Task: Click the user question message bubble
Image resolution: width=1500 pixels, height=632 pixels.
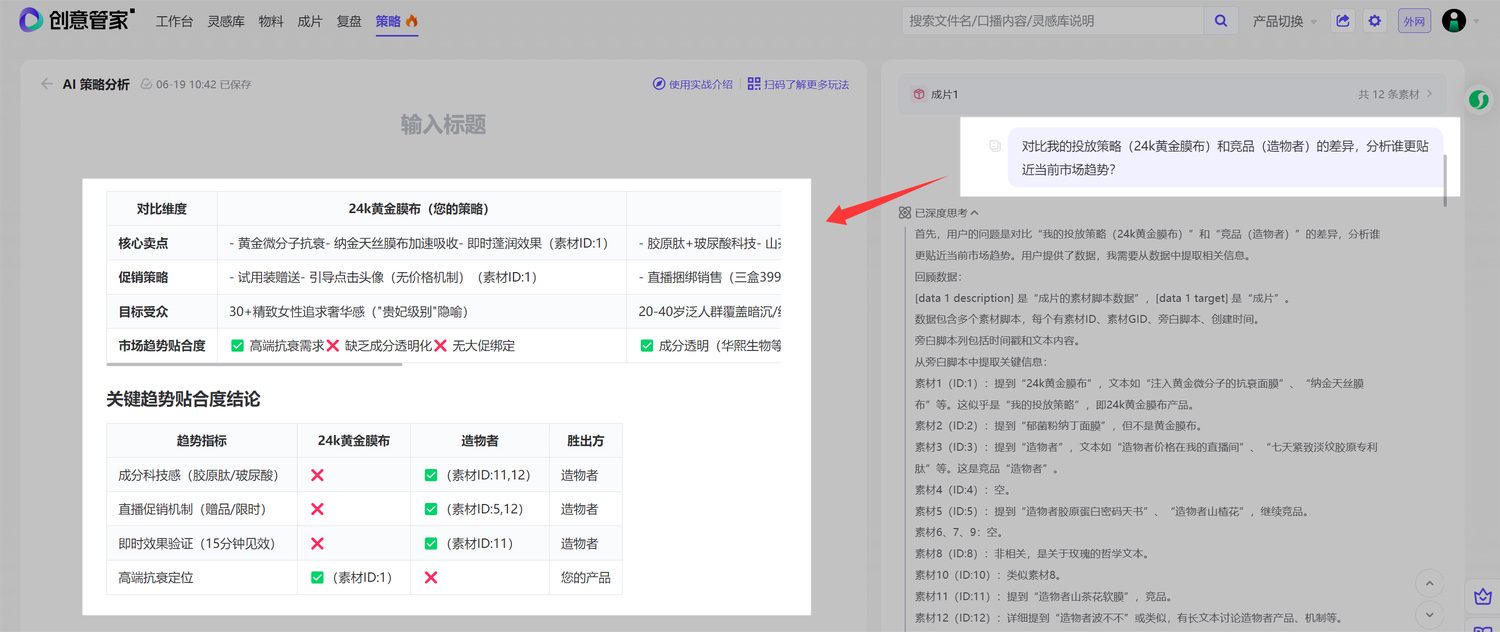Action: [x=1225, y=158]
